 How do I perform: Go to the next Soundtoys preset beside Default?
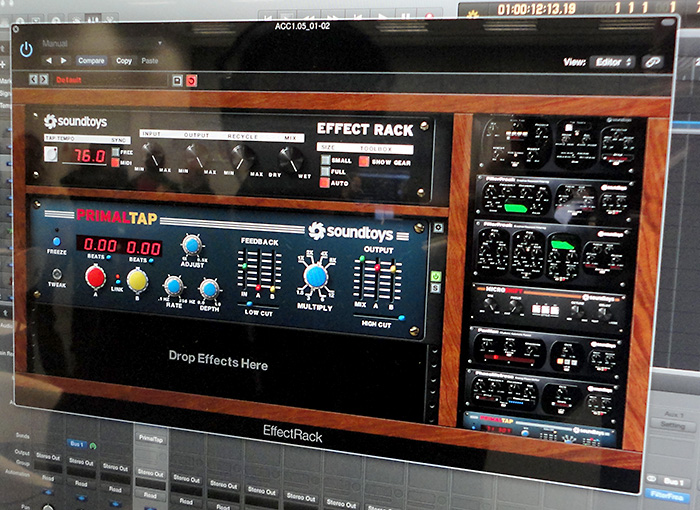coord(43,79)
